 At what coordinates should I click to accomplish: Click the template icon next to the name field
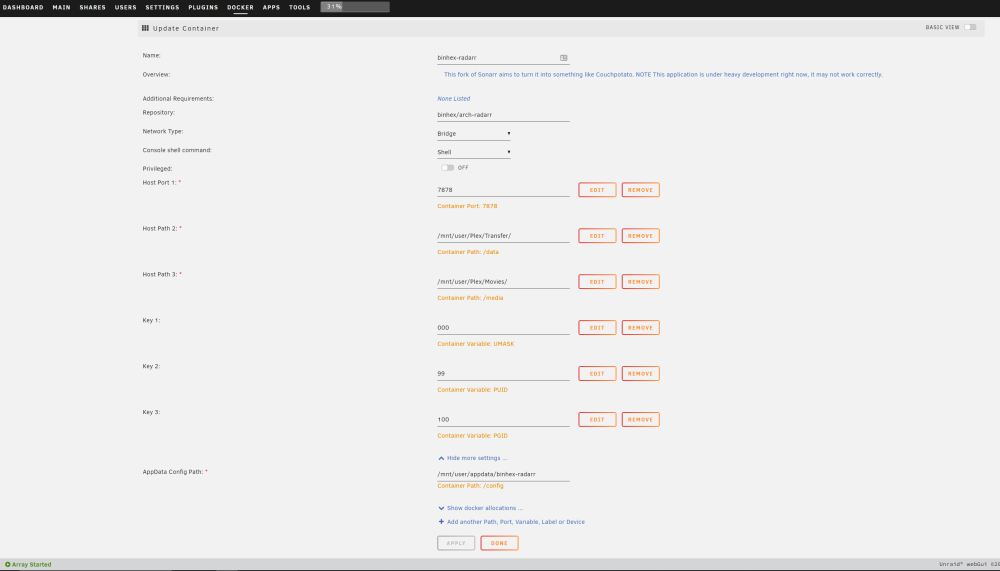[x=564, y=58]
